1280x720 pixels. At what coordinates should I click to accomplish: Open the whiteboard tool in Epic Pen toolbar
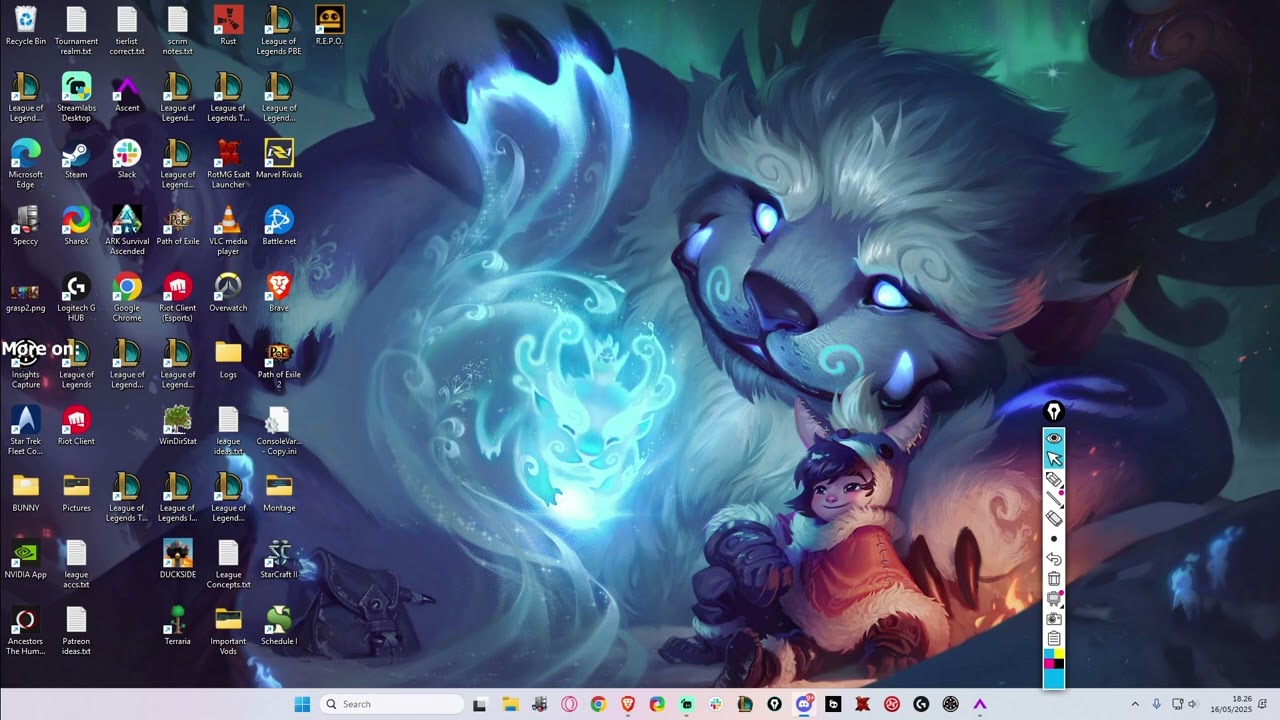[x=1054, y=599]
